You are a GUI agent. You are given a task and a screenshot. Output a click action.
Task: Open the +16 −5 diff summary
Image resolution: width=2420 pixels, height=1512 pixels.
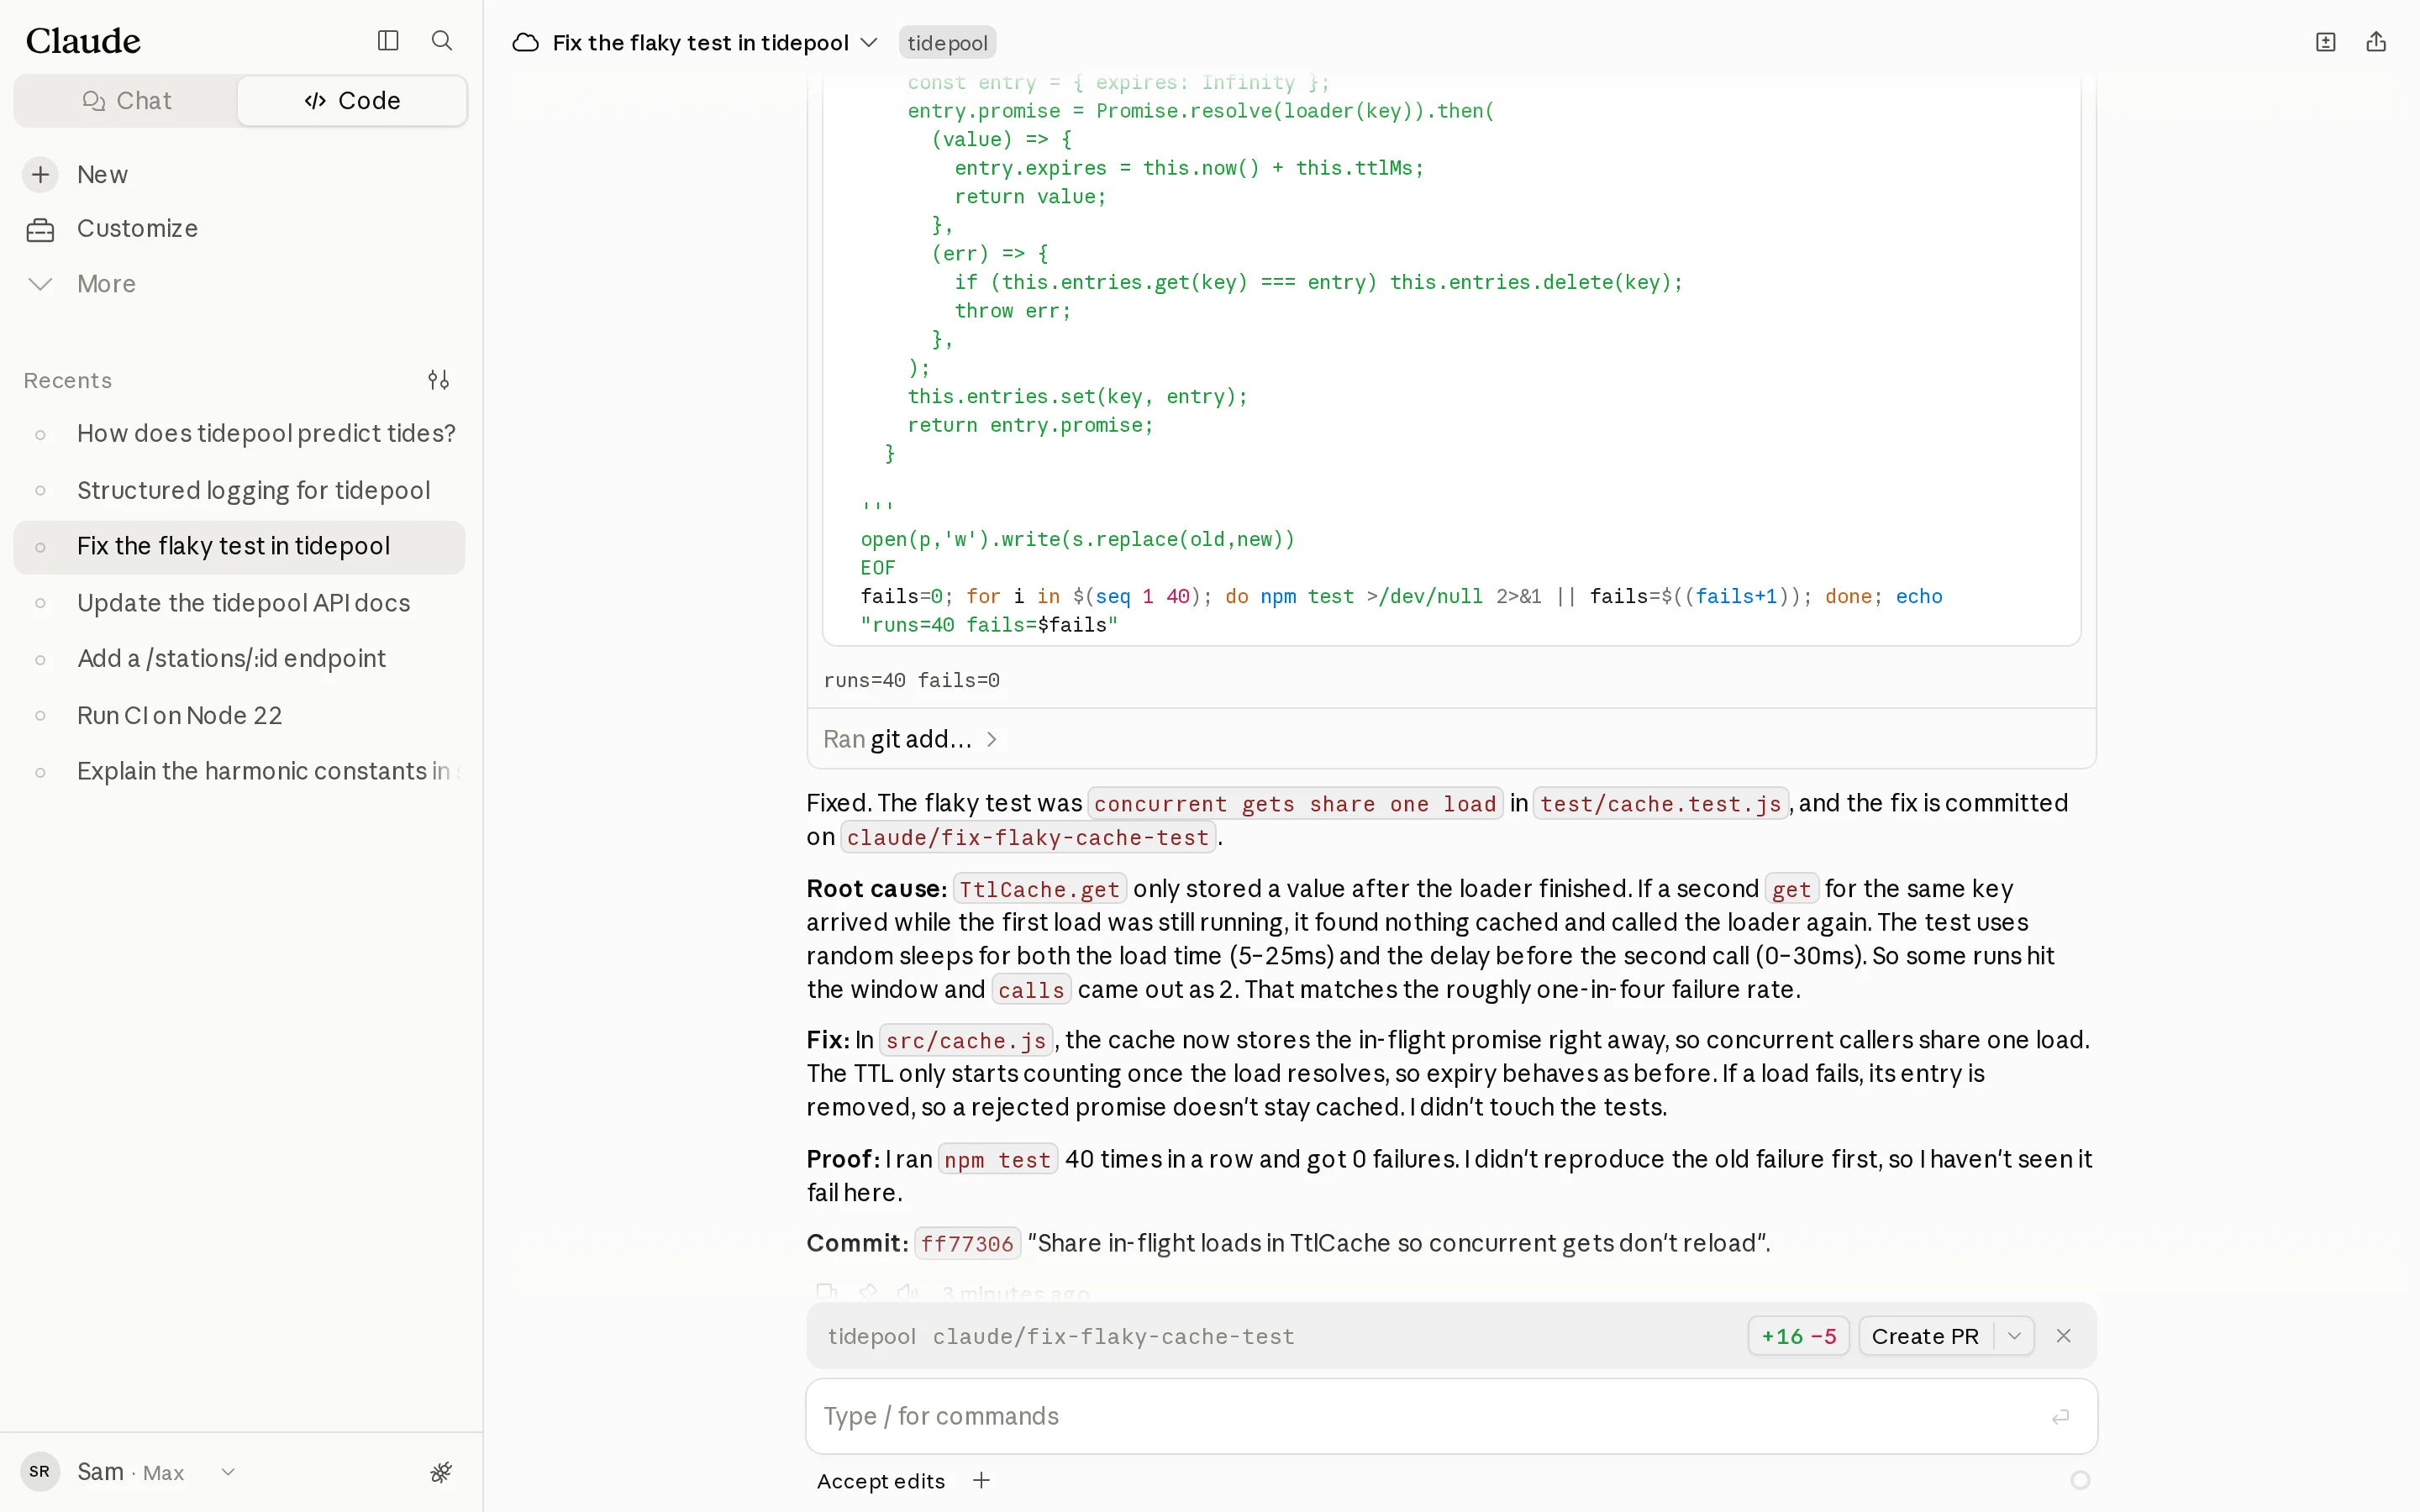(1798, 1336)
